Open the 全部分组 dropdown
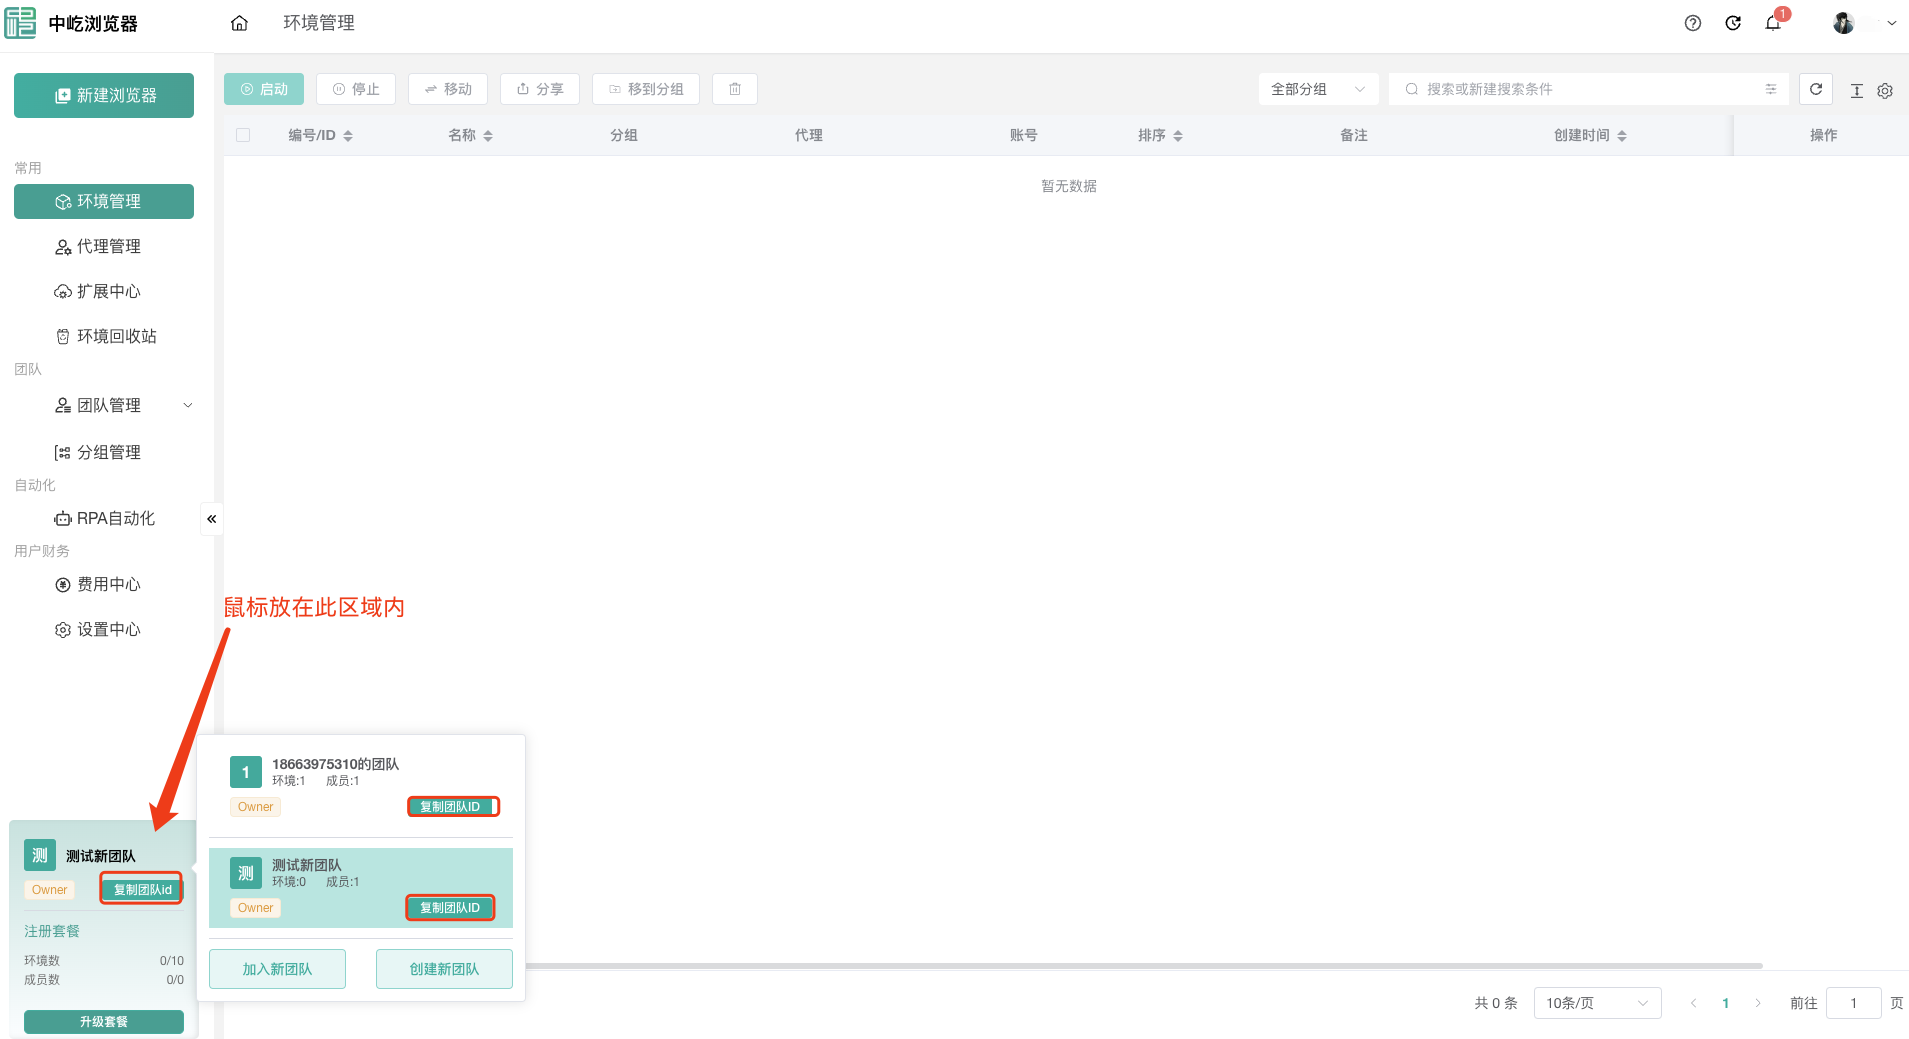 click(1317, 89)
